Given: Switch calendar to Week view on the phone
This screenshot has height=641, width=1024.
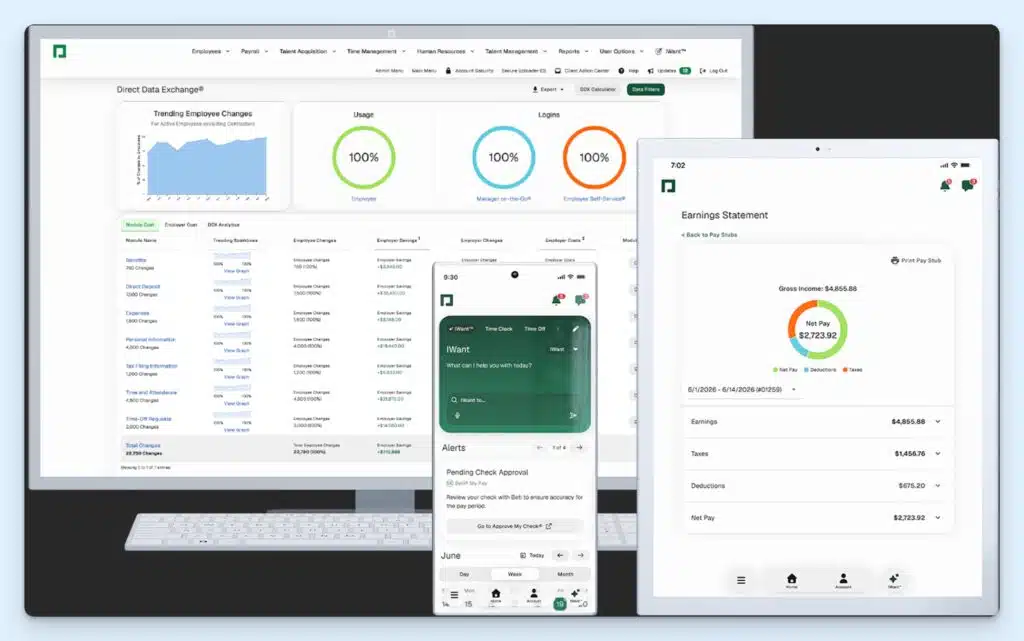Looking at the screenshot, I should click(515, 574).
